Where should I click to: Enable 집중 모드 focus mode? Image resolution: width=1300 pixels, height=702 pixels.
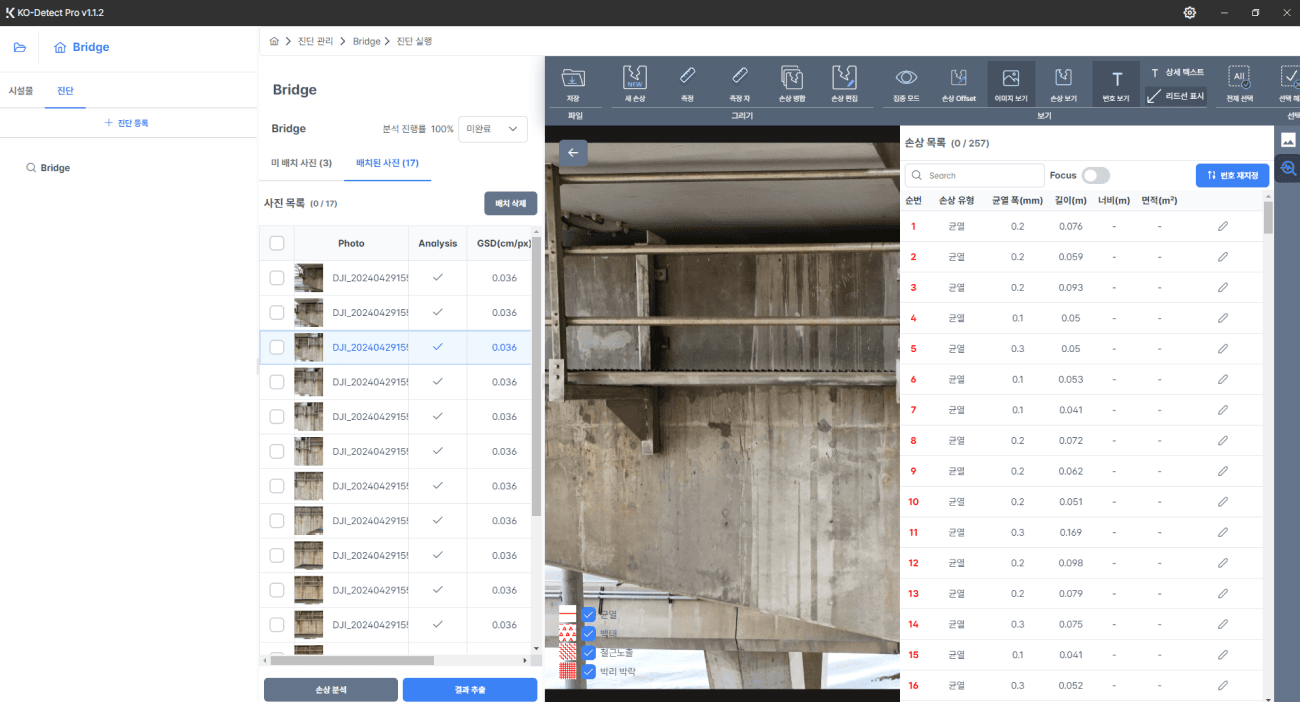coord(906,82)
